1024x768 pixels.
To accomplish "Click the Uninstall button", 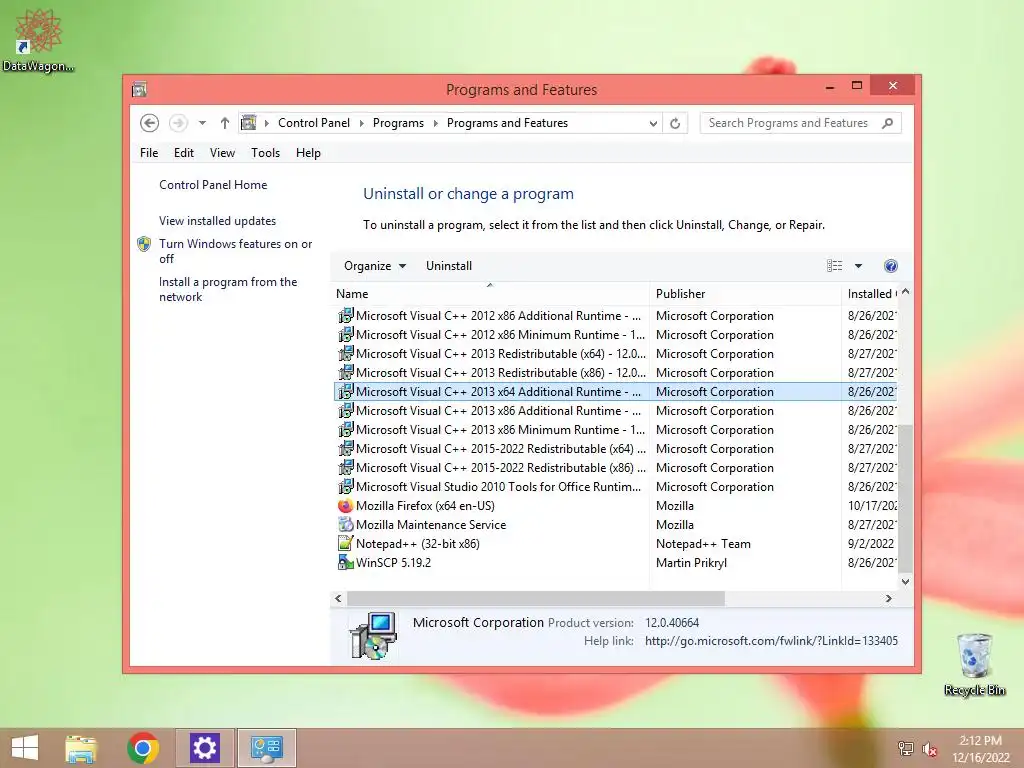I will coord(449,266).
